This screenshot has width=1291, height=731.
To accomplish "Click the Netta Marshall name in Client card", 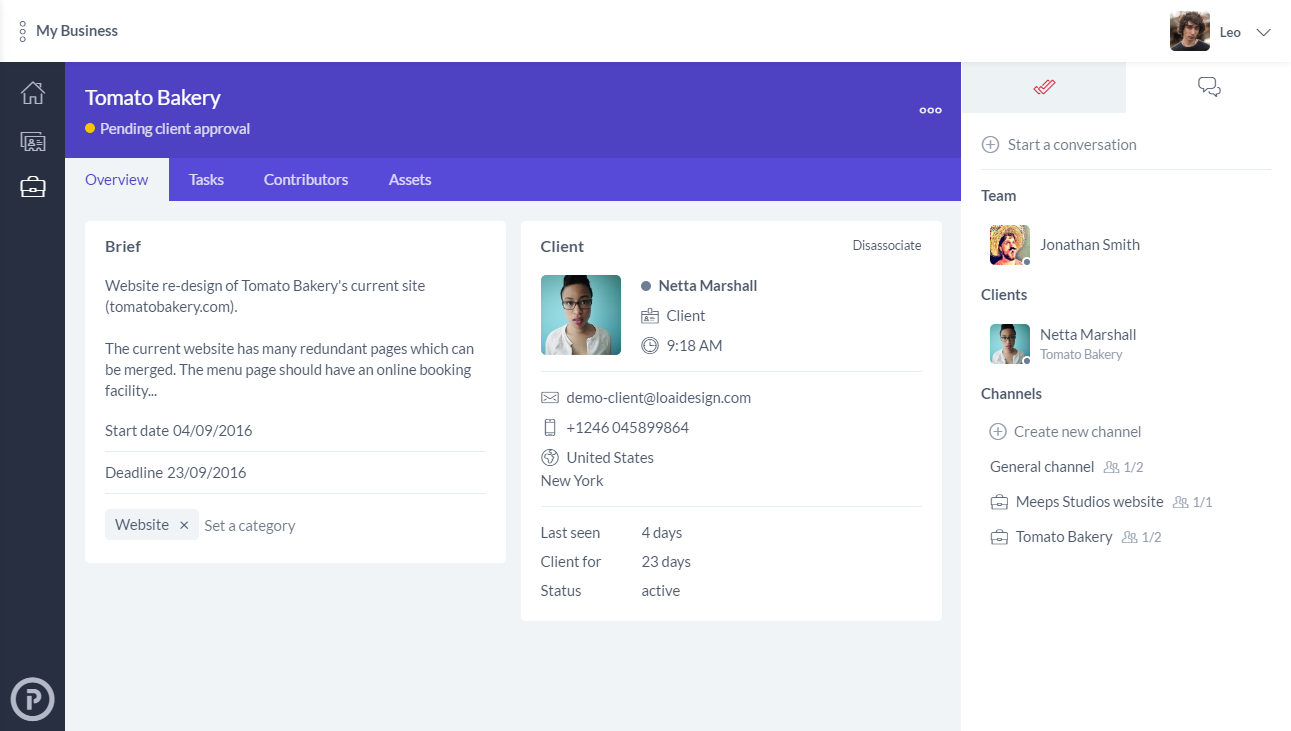I will (x=708, y=285).
